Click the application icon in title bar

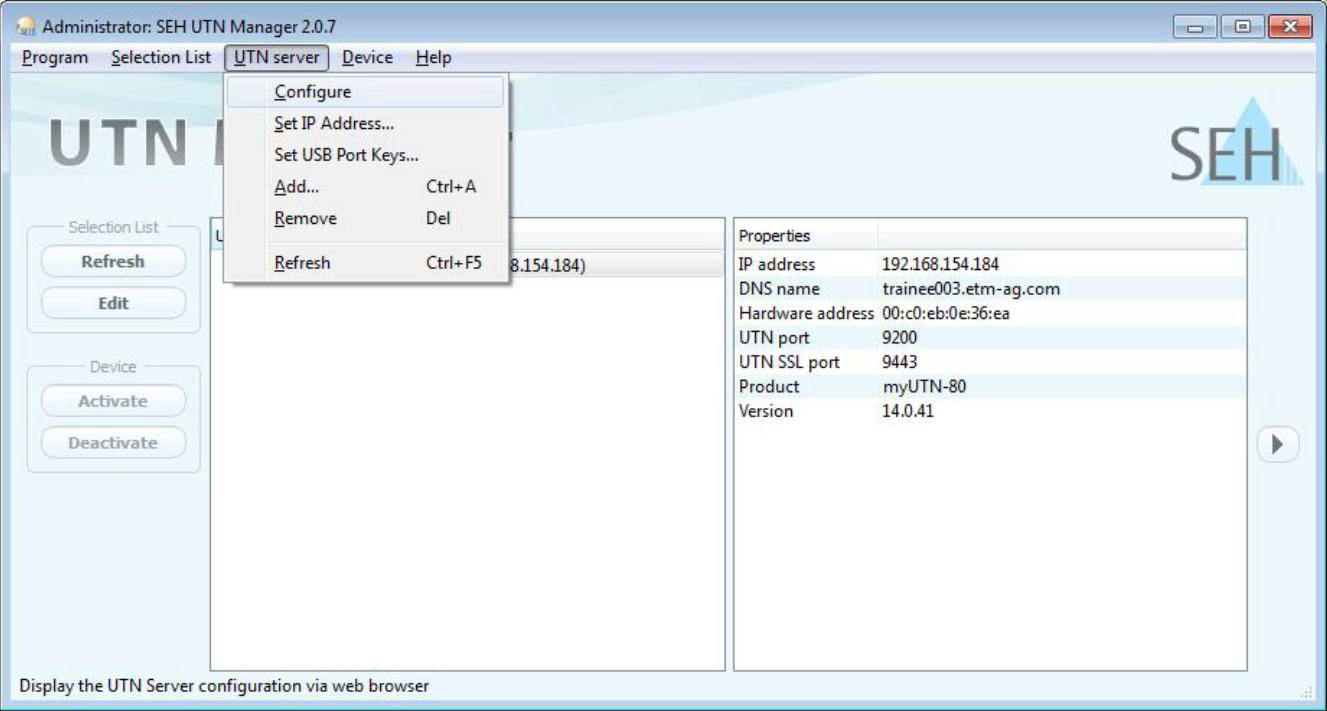[x=27, y=26]
